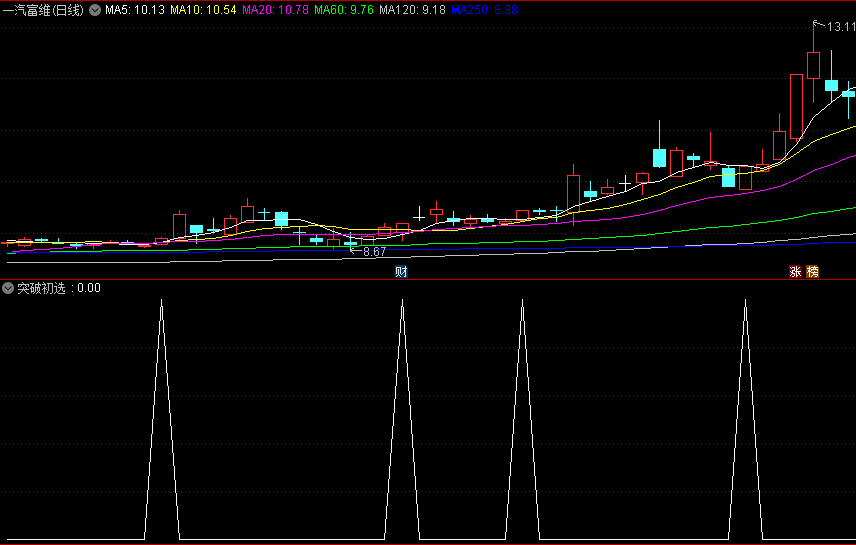Click the MA60: 9.76 label
This screenshot has width=856, height=545.
(344, 10)
